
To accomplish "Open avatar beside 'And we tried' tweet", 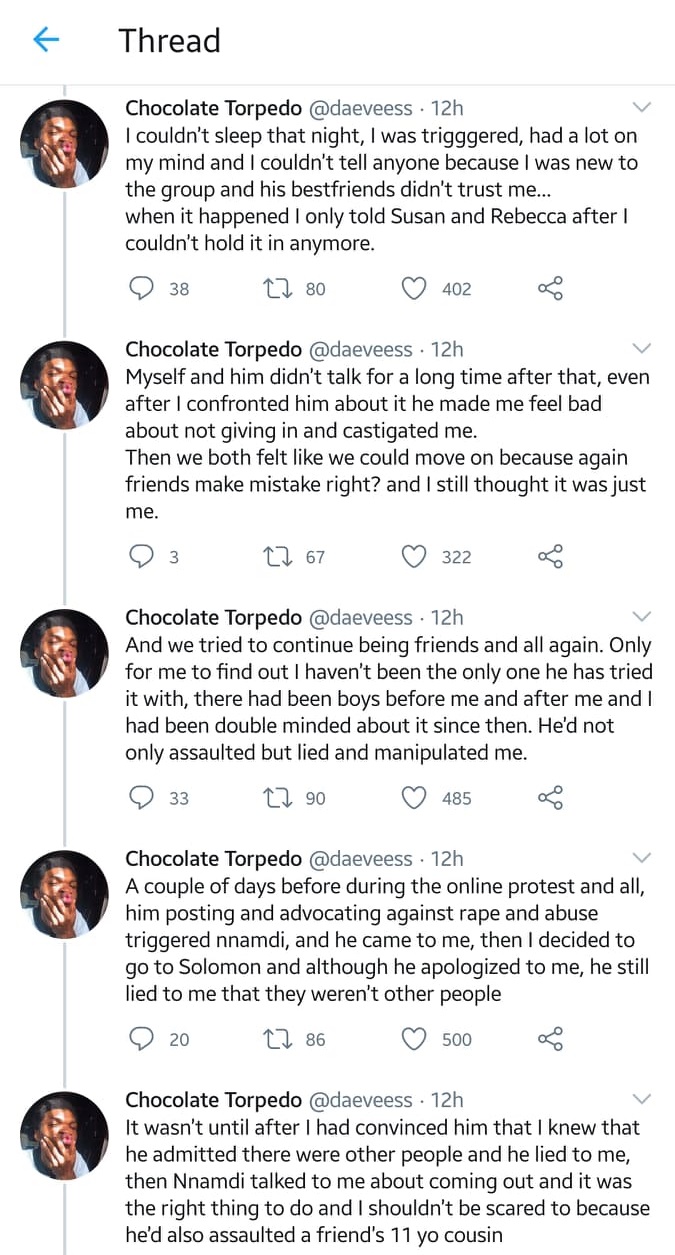I will pyautogui.click(x=64, y=653).
